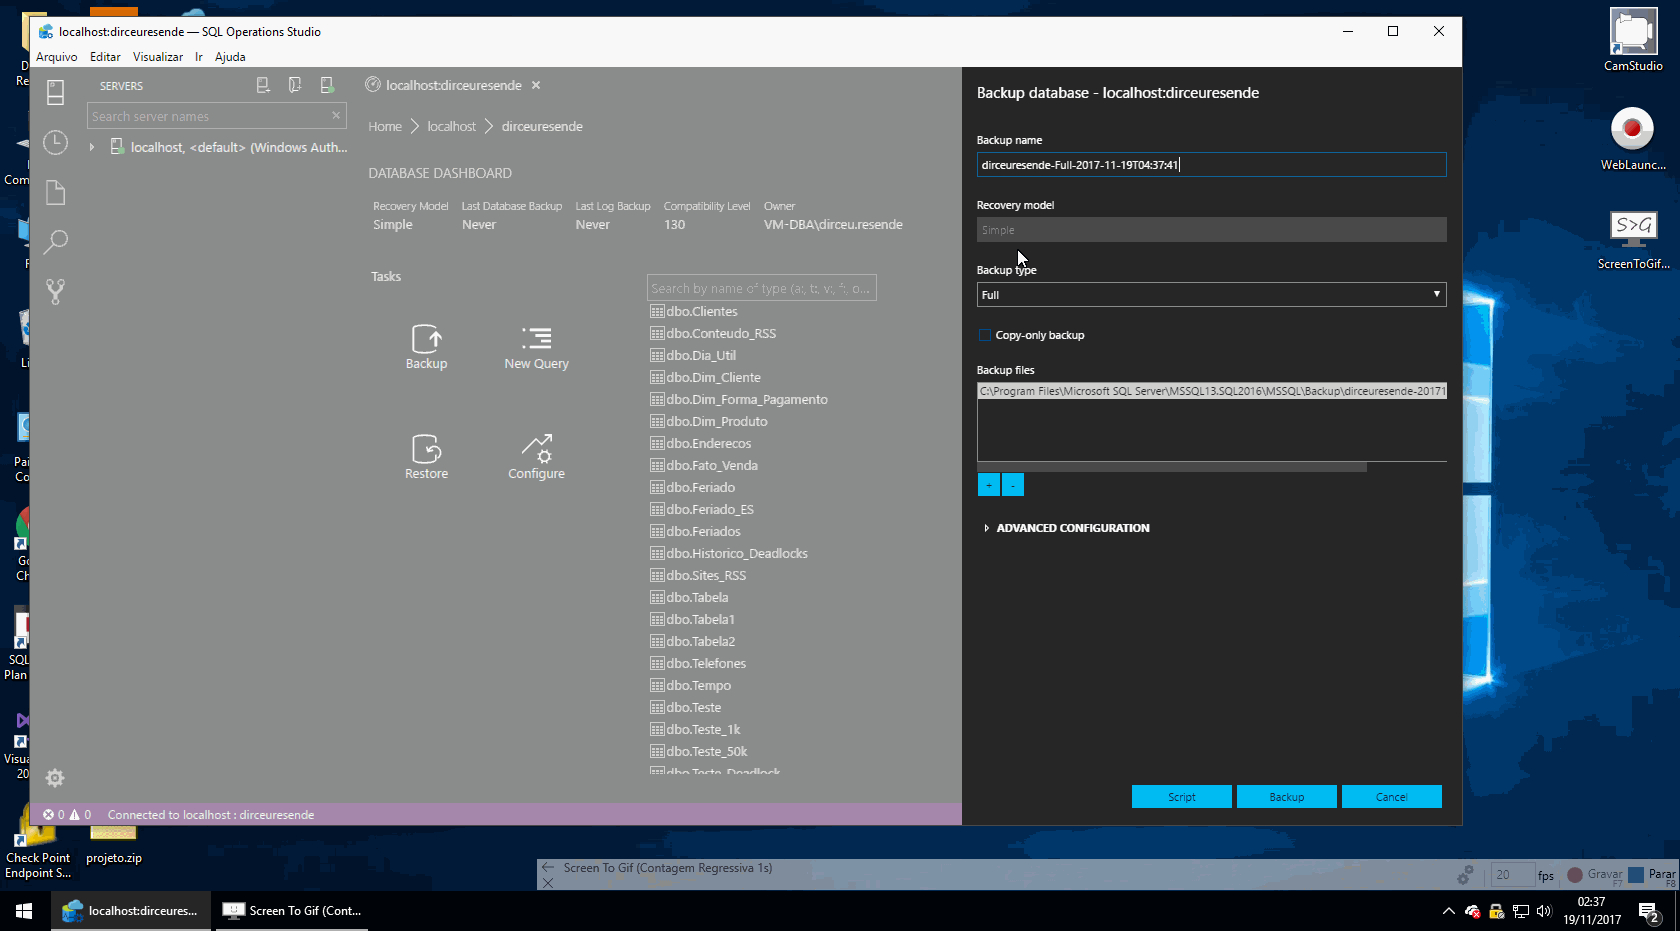
Task: Open the settings gear in activity bar
Action: [55, 778]
